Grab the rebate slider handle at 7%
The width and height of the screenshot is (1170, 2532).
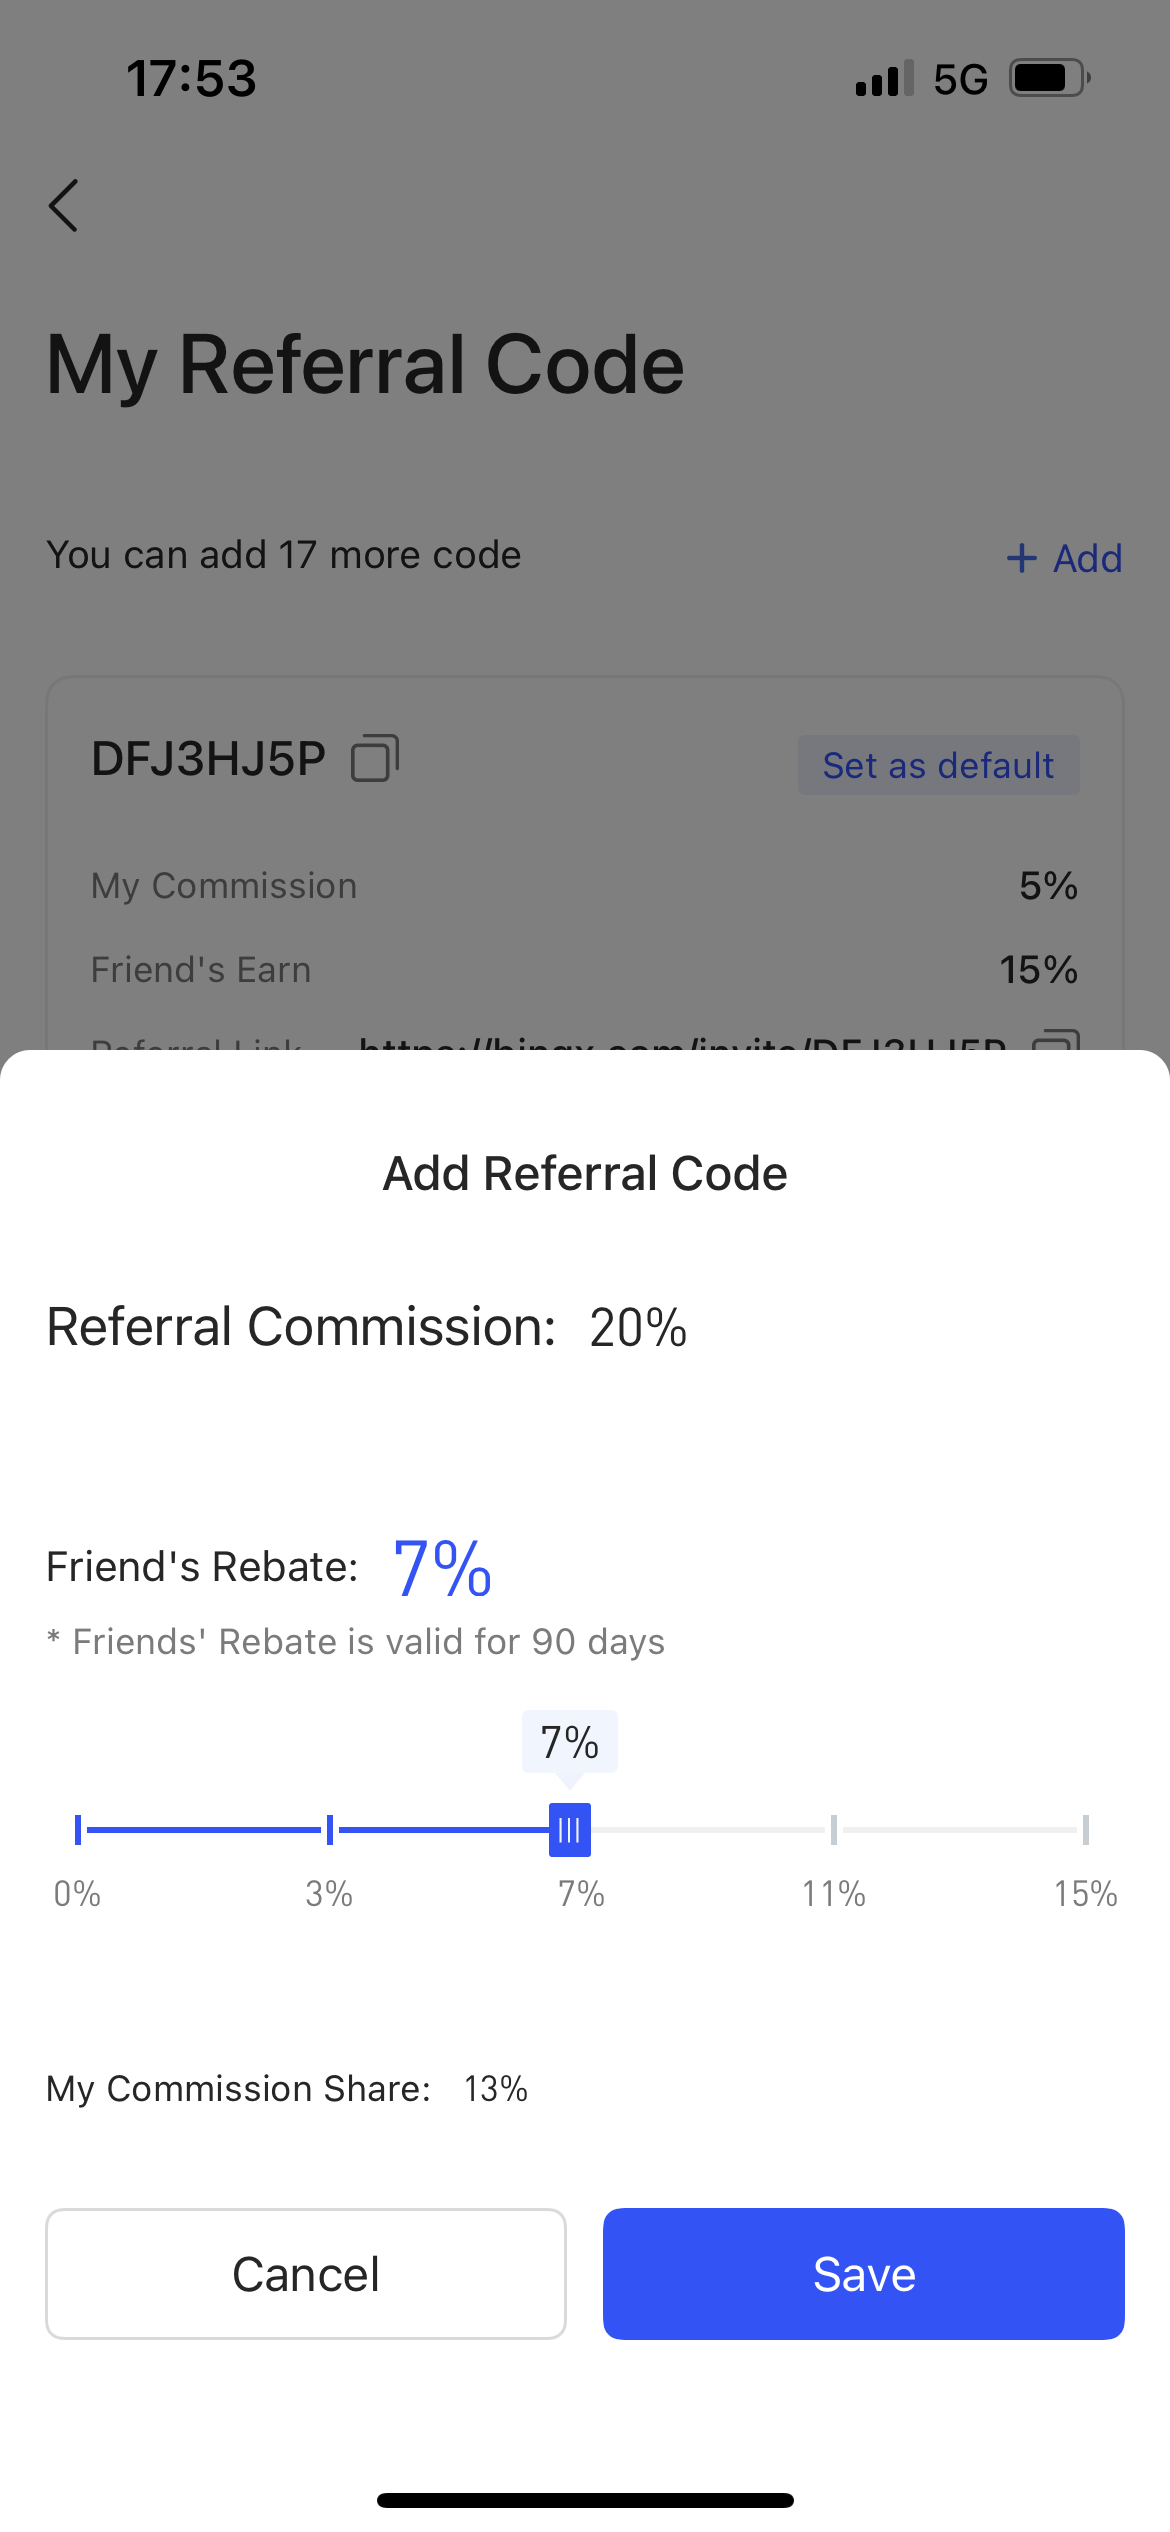point(570,1830)
